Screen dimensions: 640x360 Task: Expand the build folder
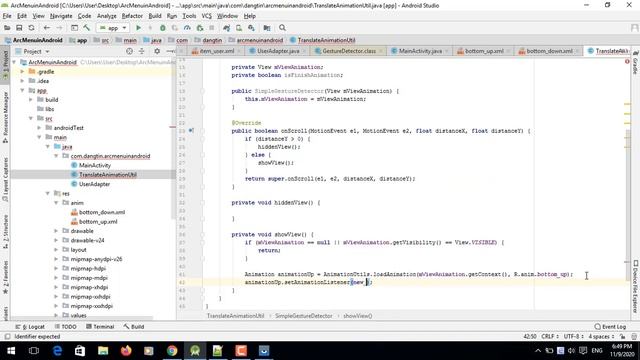pos(31,100)
